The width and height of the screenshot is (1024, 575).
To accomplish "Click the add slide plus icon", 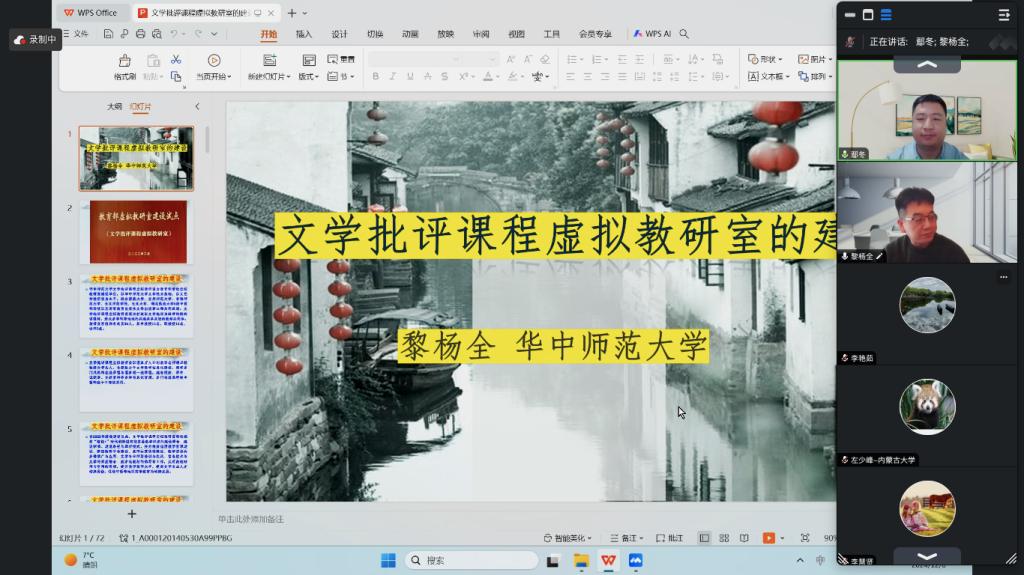I will 131,513.
